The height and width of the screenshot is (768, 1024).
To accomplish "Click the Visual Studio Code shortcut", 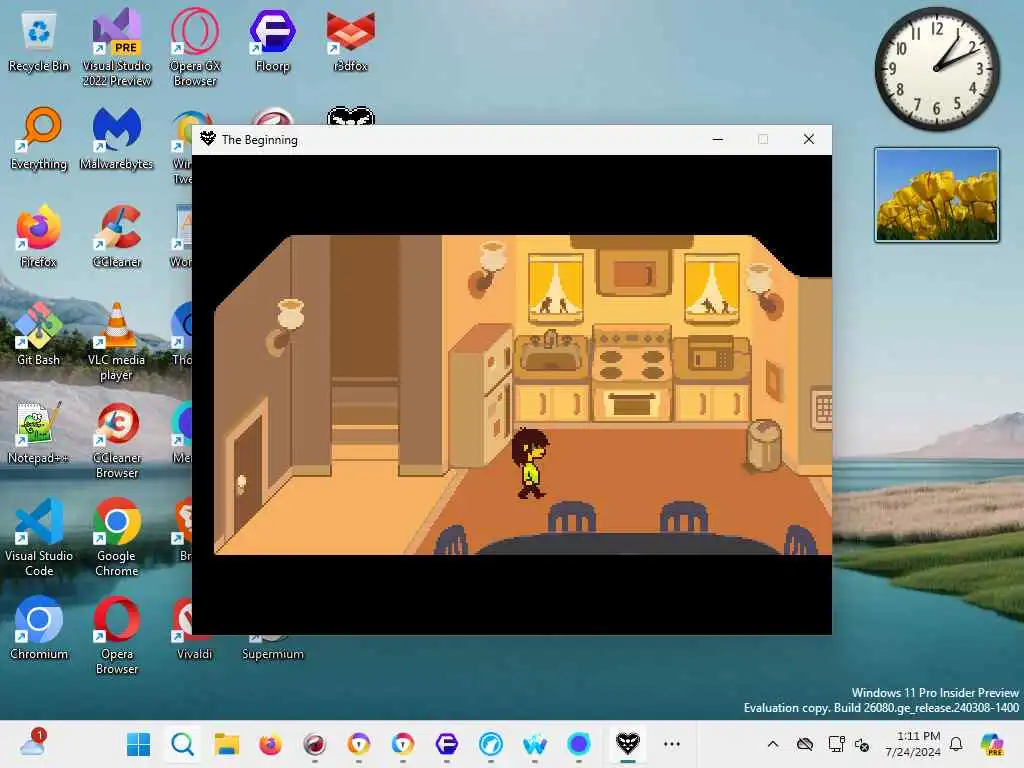I will 39,538.
